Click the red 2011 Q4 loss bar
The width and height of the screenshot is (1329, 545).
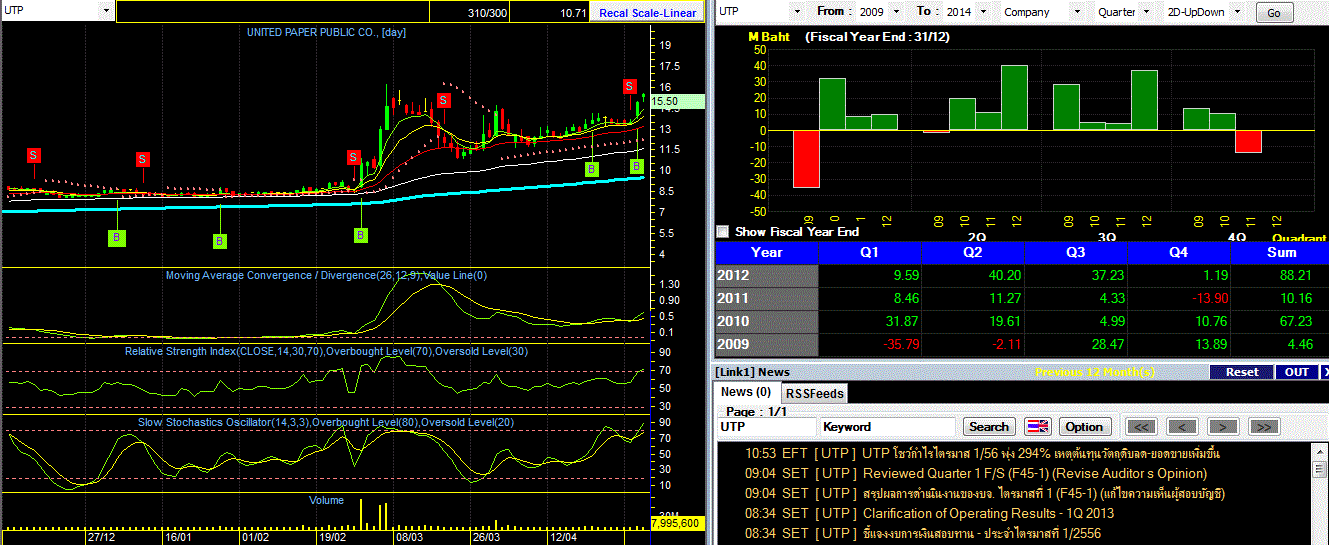pos(1248,141)
